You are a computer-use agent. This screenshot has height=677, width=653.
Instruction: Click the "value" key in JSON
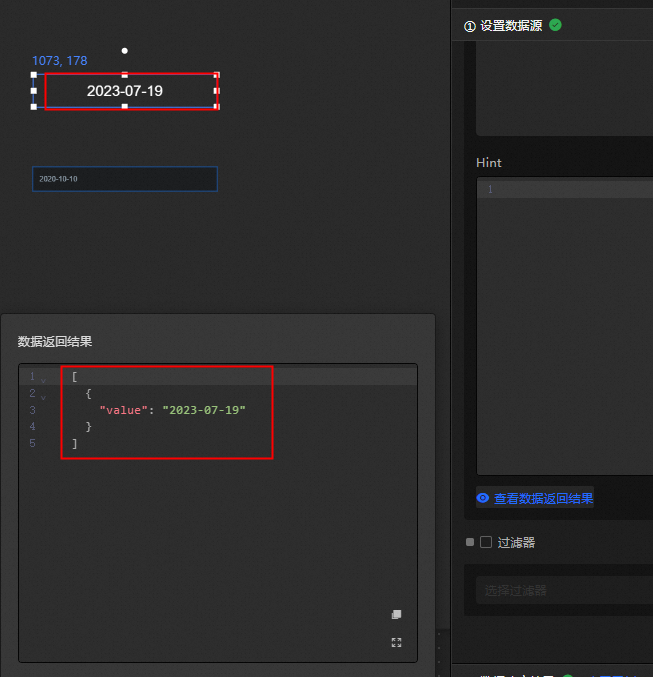coord(124,410)
